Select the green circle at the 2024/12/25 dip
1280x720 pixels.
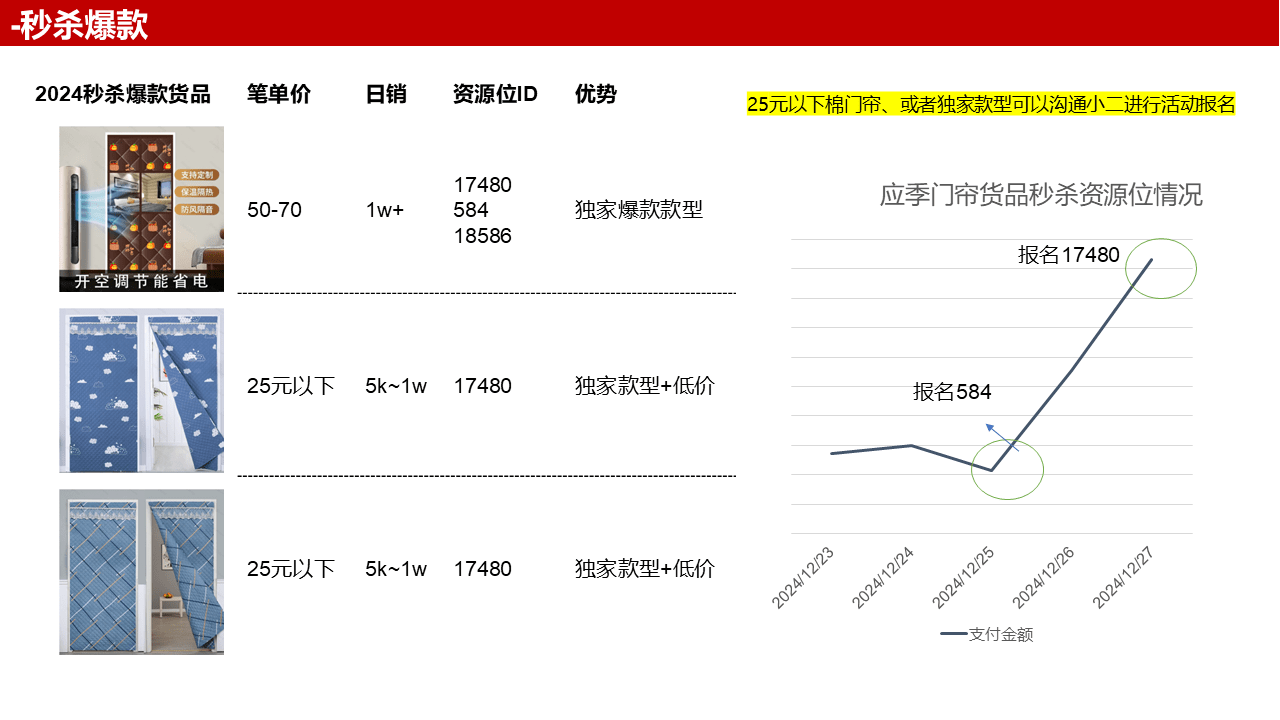(x=1007, y=469)
